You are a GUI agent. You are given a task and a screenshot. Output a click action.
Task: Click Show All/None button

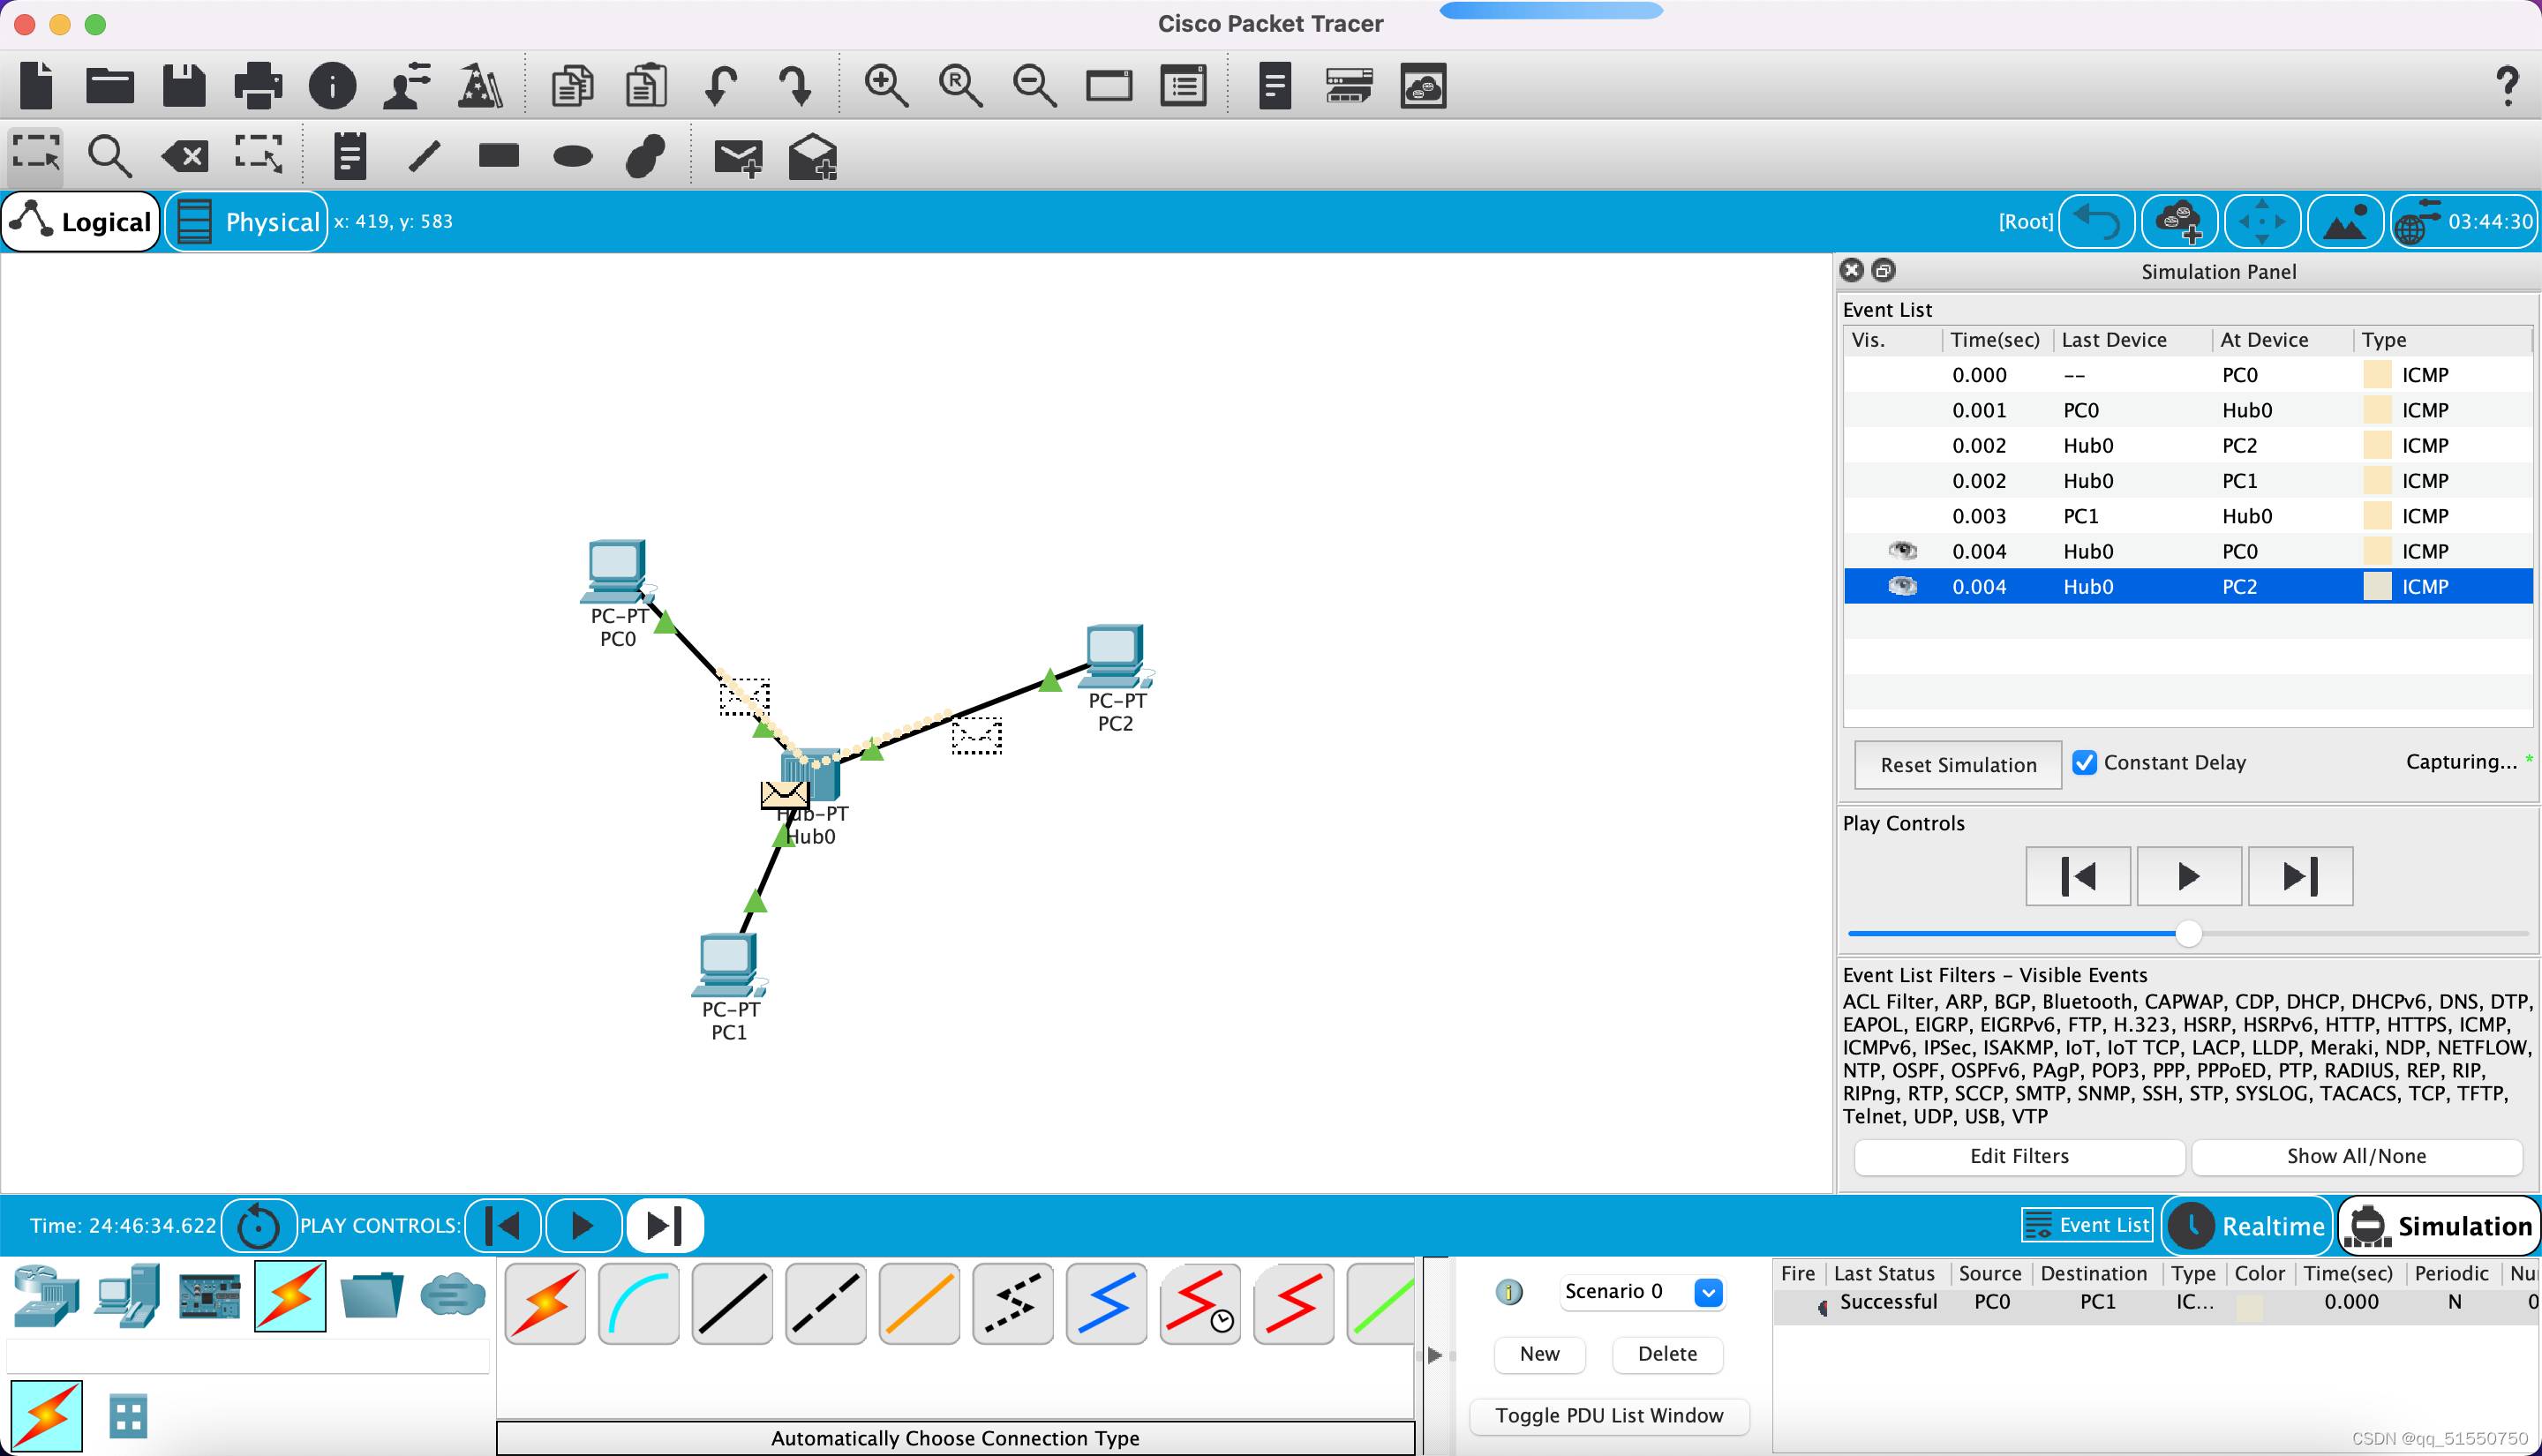coord(2356,1156)
